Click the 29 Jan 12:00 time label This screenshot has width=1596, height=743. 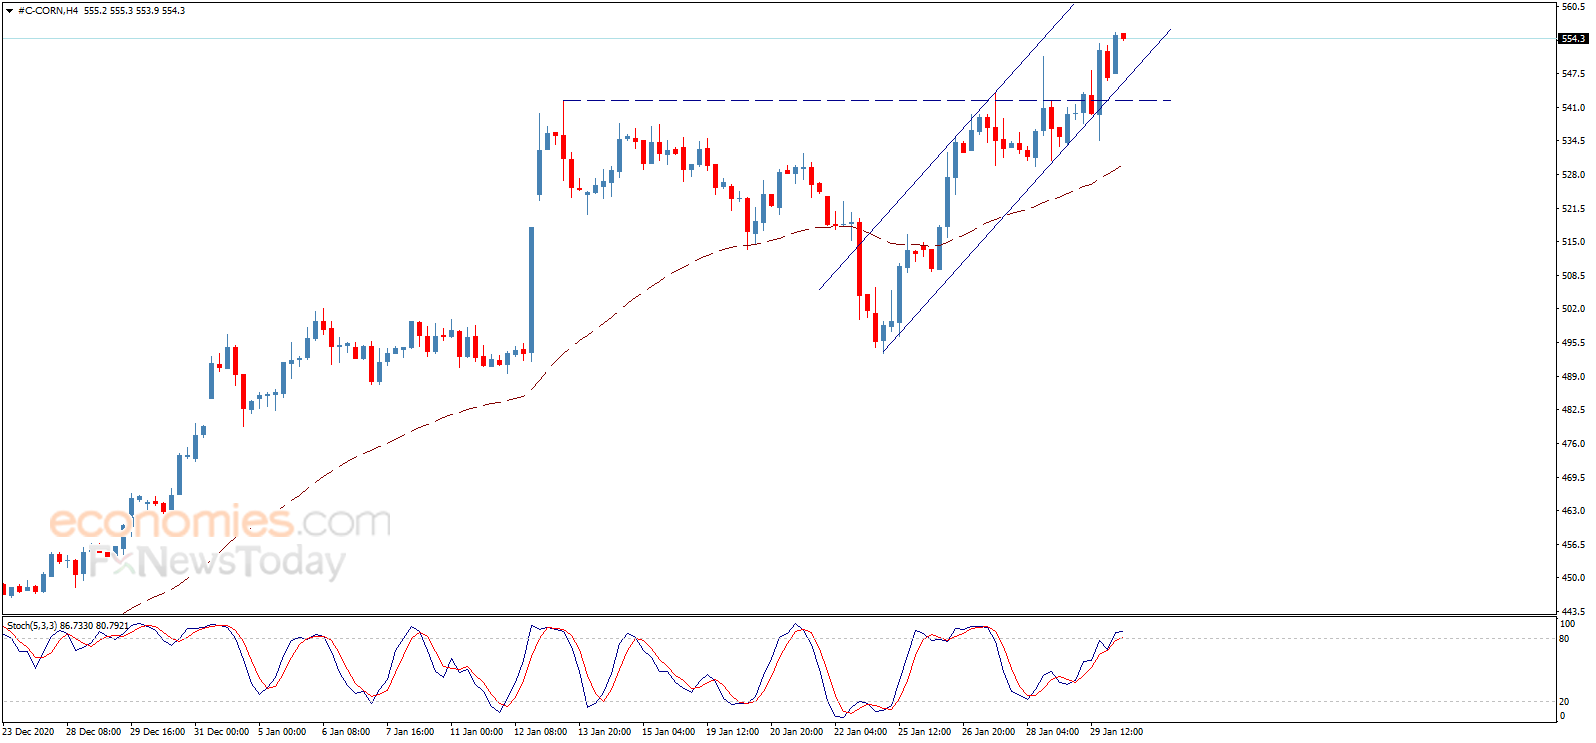click(1116, 732)
